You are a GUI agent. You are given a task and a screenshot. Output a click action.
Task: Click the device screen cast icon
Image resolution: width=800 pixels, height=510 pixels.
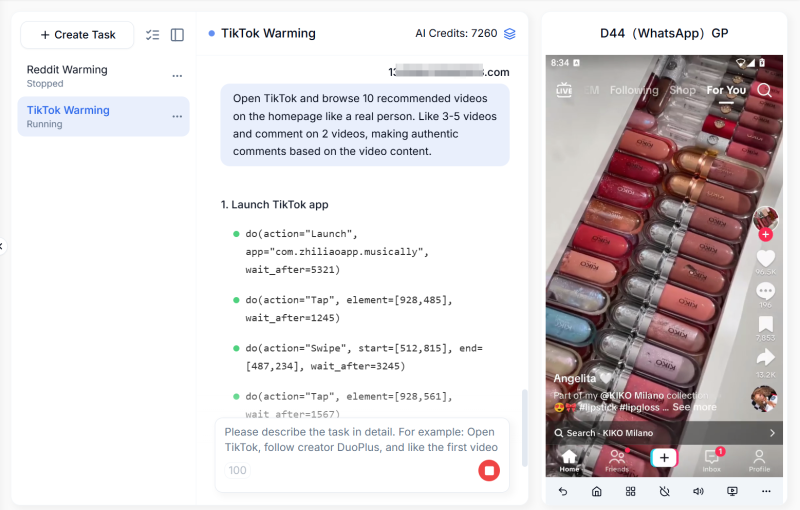point(732,491)
